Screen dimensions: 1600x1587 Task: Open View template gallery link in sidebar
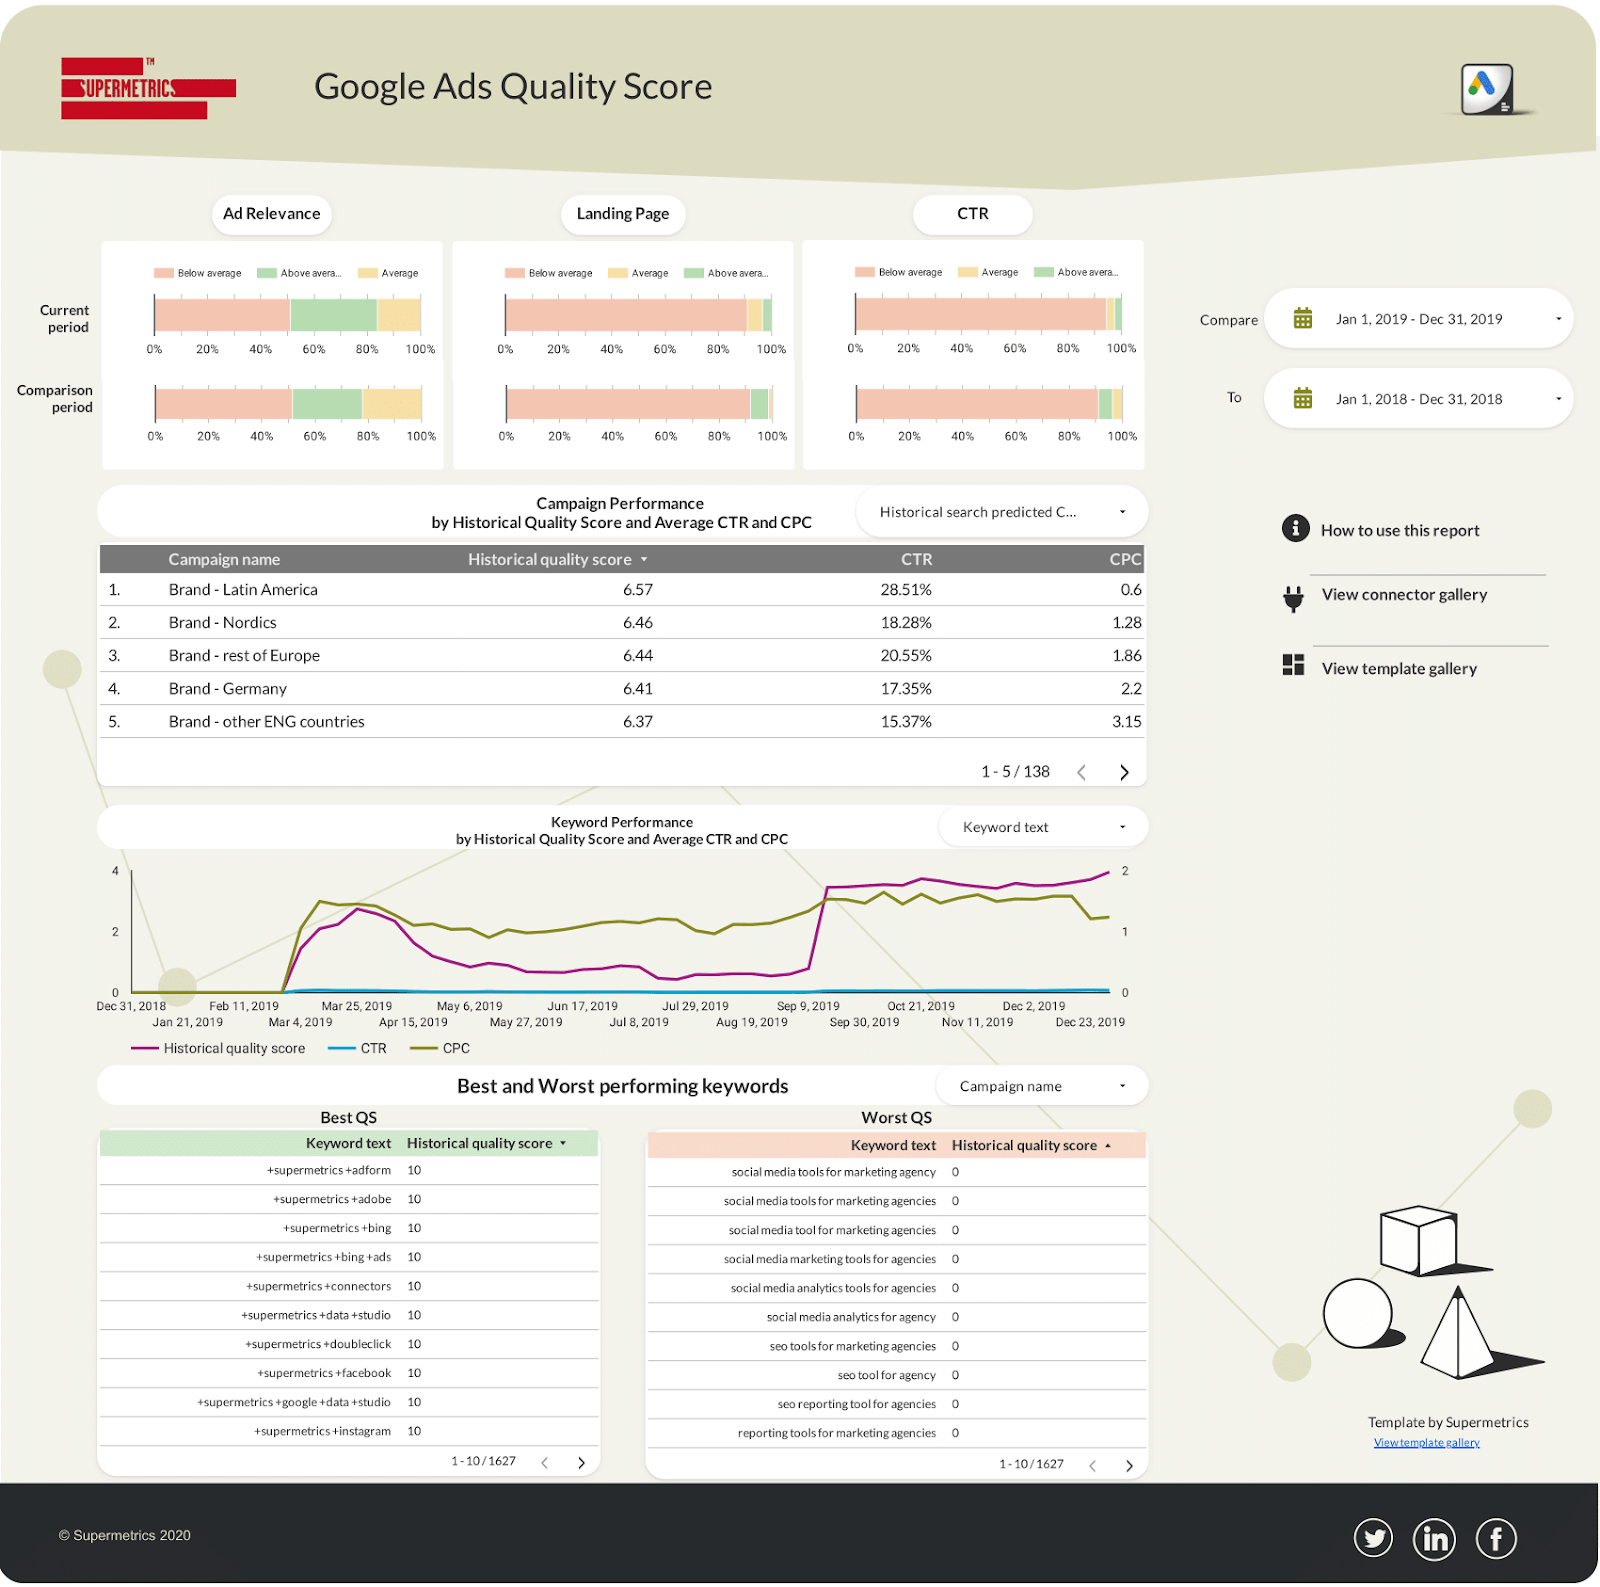(1399, 668)
